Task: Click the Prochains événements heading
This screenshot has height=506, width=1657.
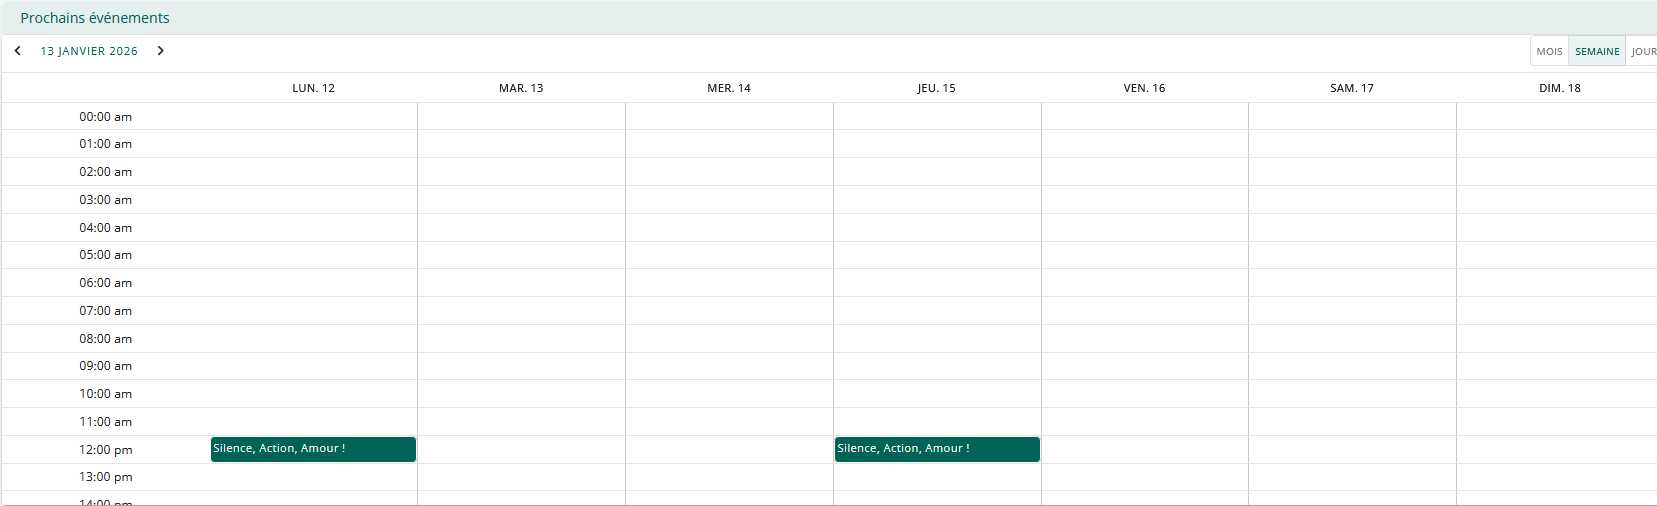Action: click(95, 18)
